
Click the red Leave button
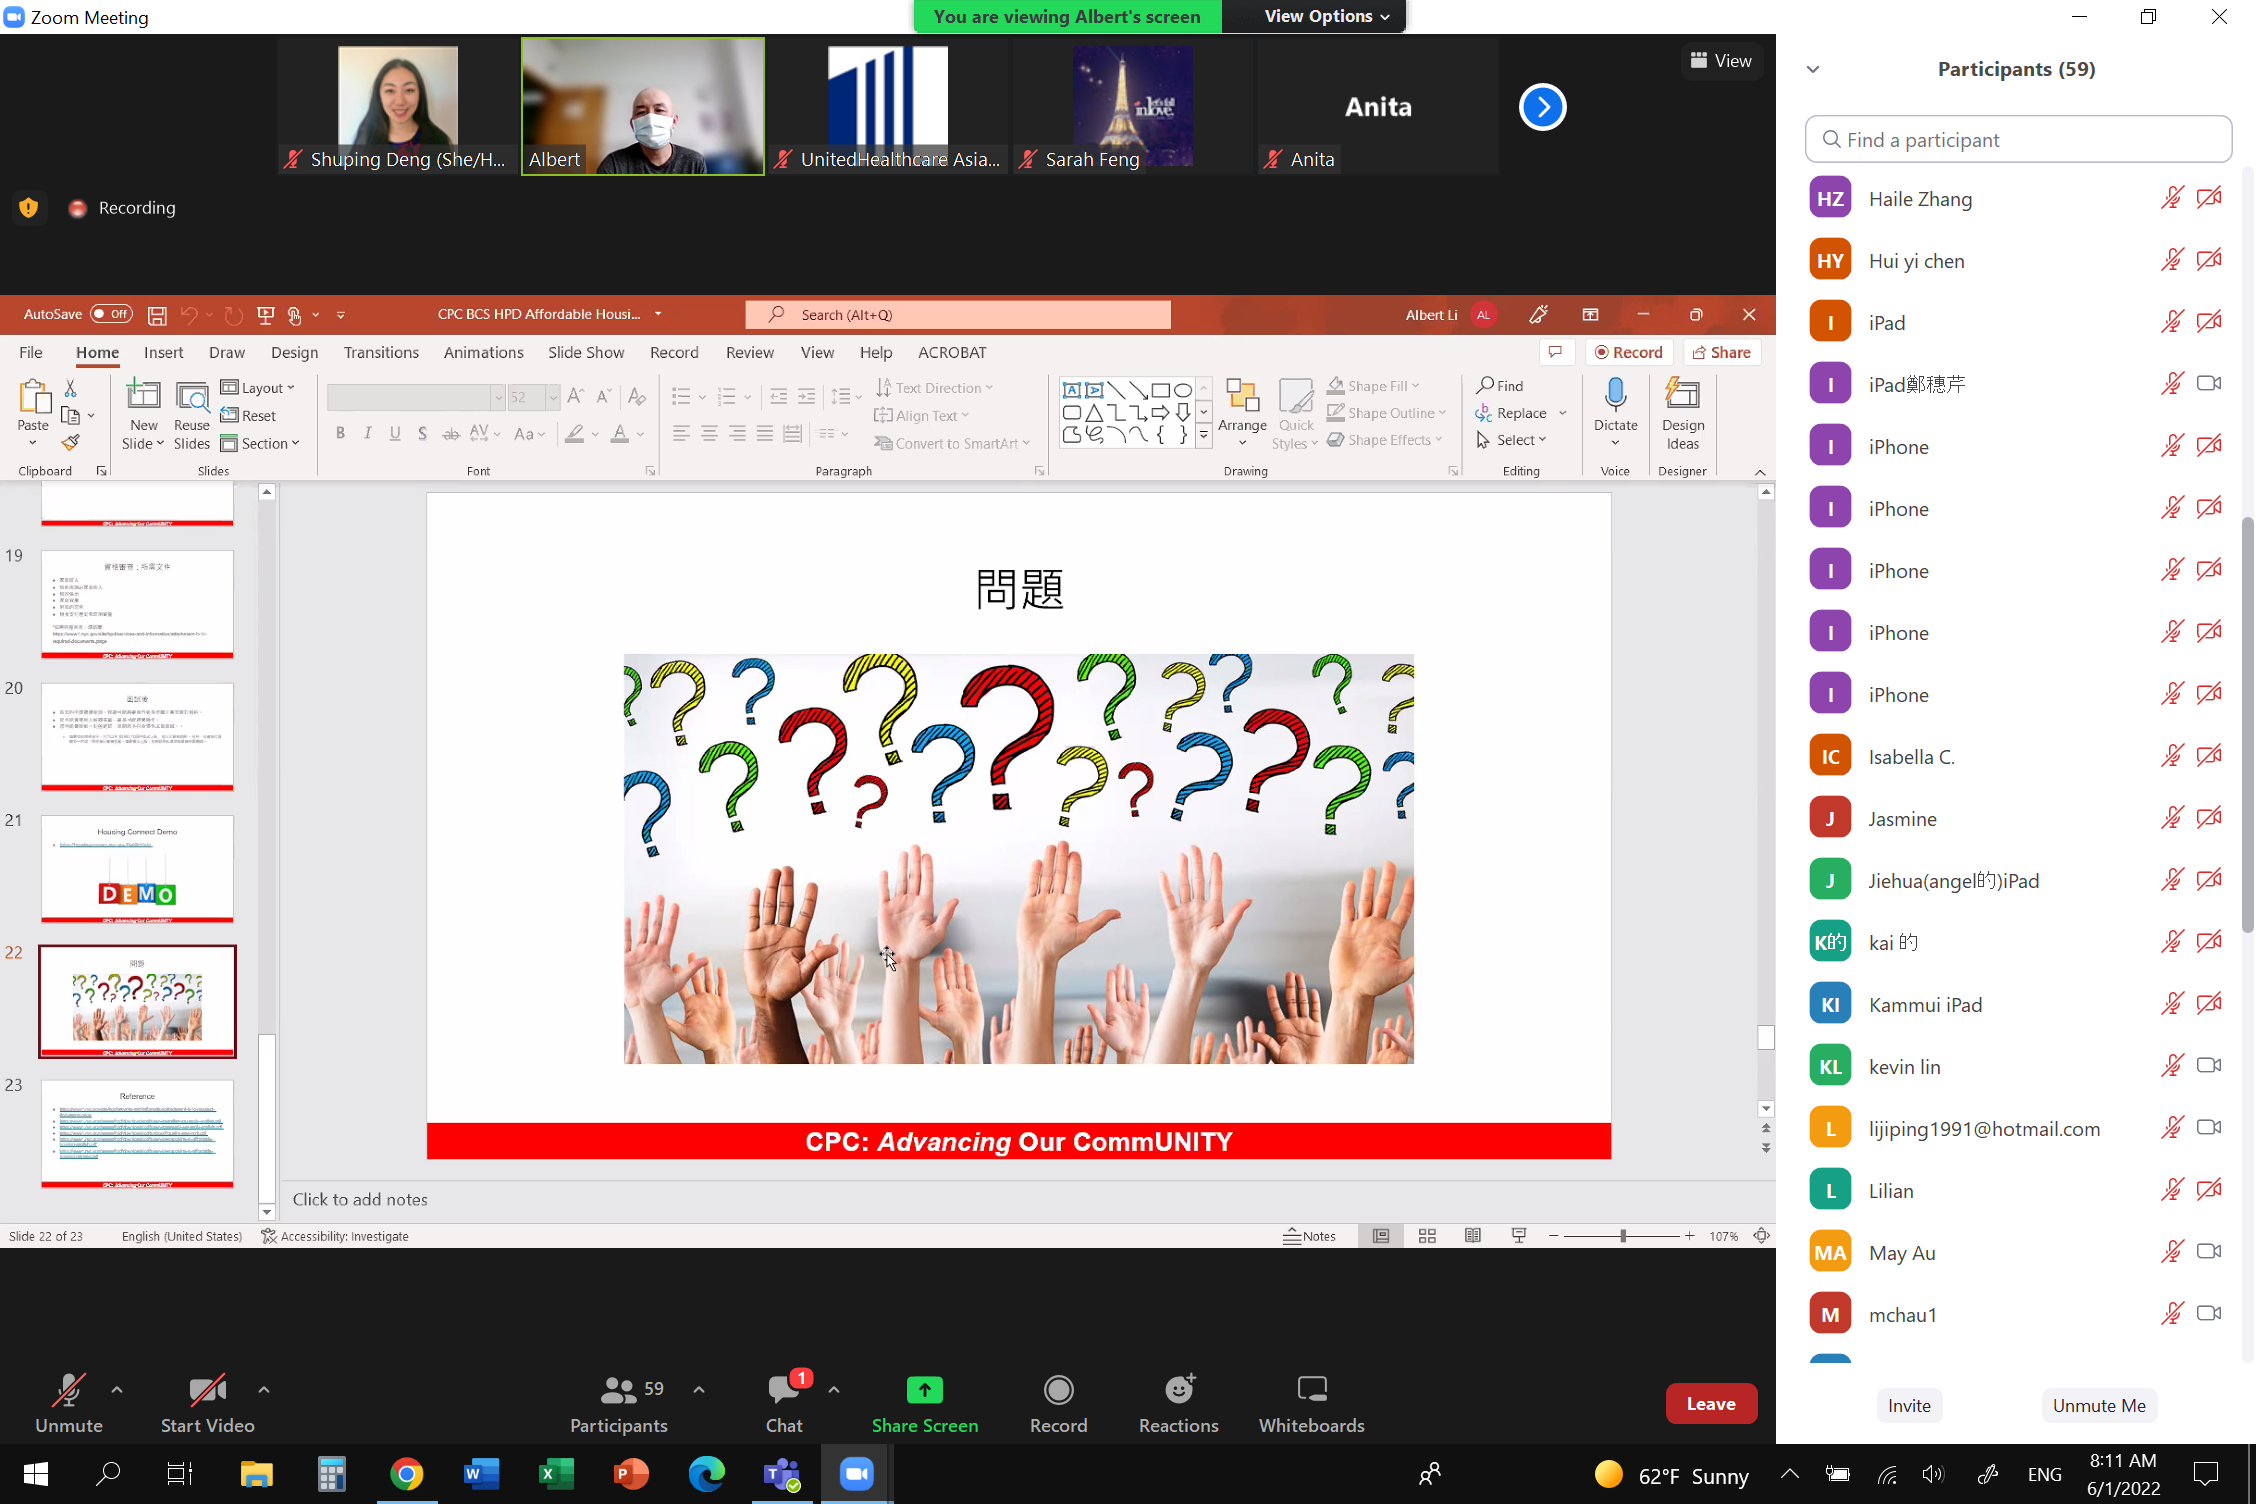[x=1711, y=1403]
